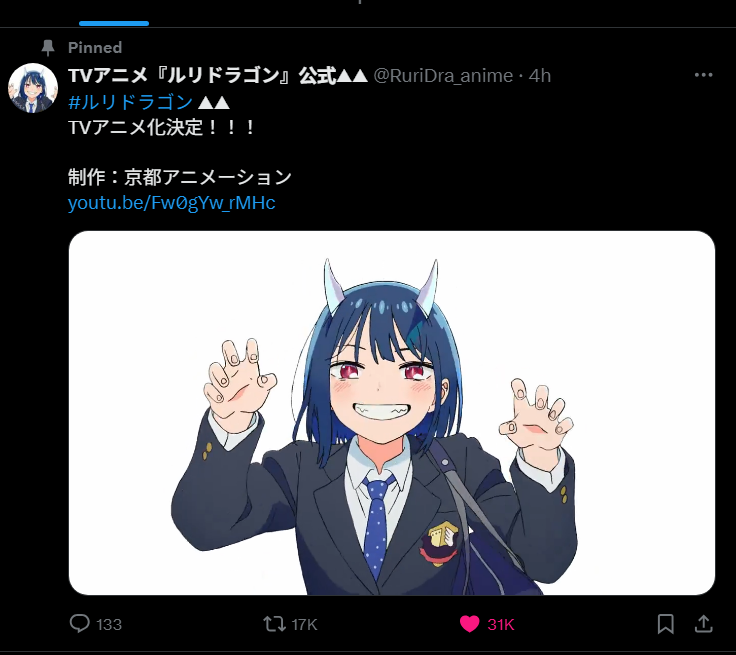
Task: Click the pin icon beside Pinned
Action: coord(47,47)
